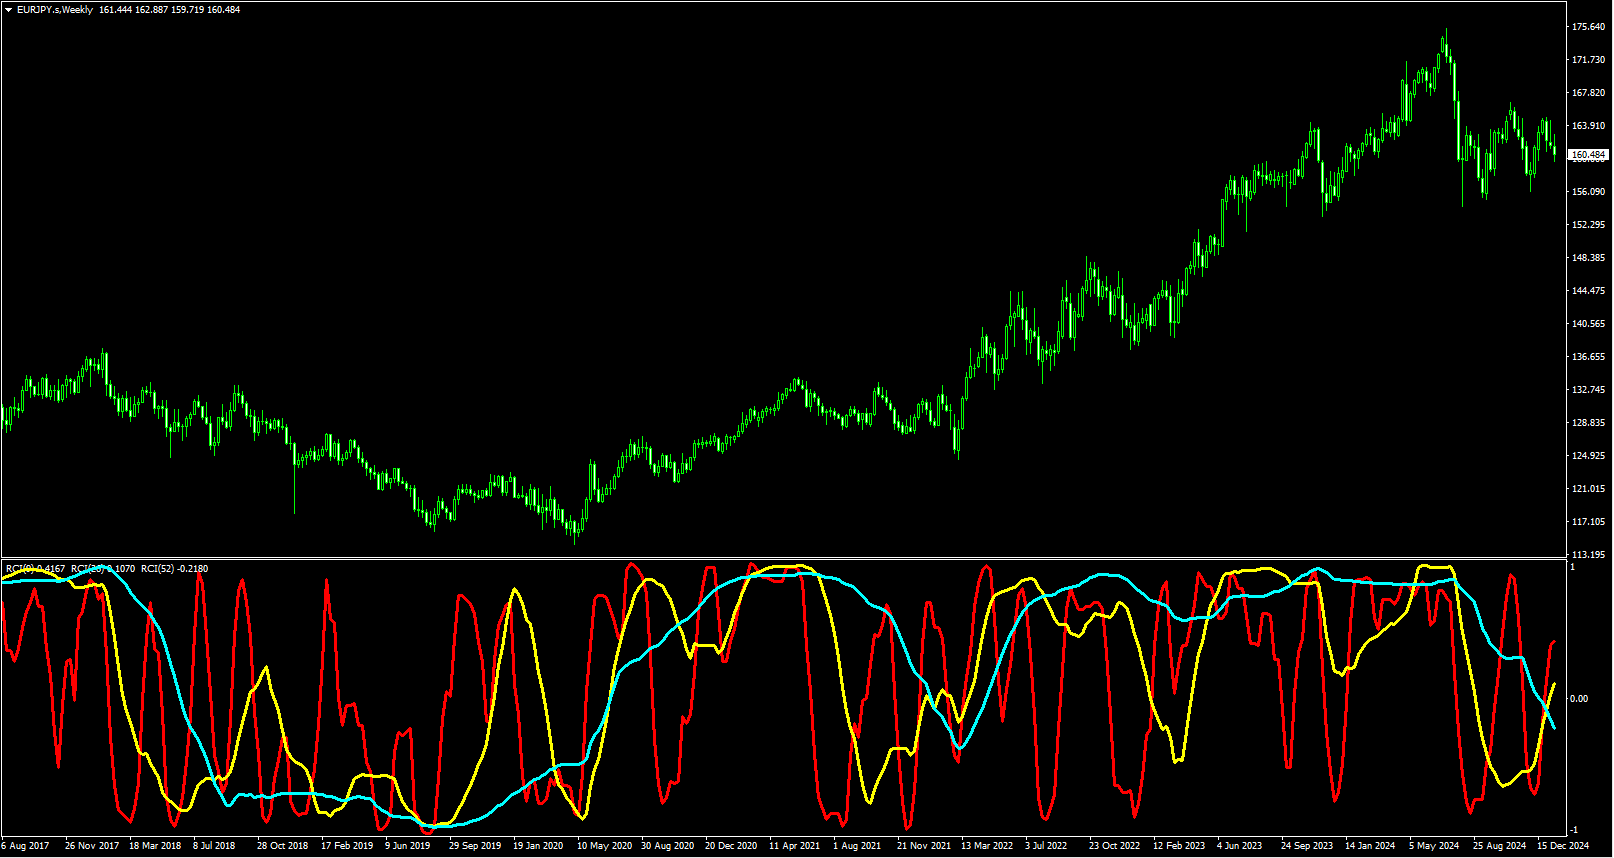Screen dimensions: 1614x858
Task: Click the dropdown triangle beside EURJPY.s,Weekly
Action: 8,10
